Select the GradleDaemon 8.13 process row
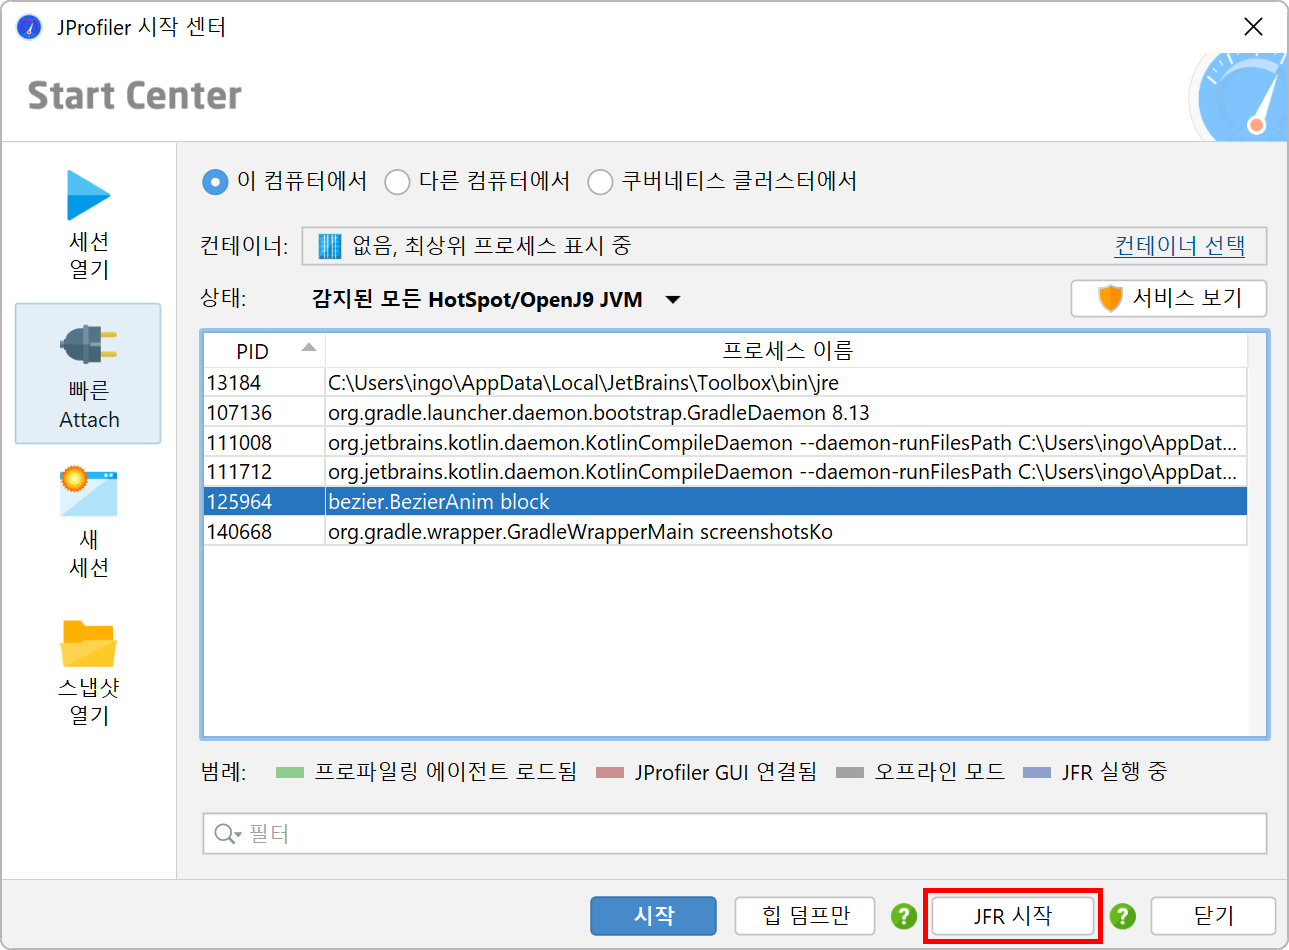This screenshot has width=1289, height=950. click(725, 413)
